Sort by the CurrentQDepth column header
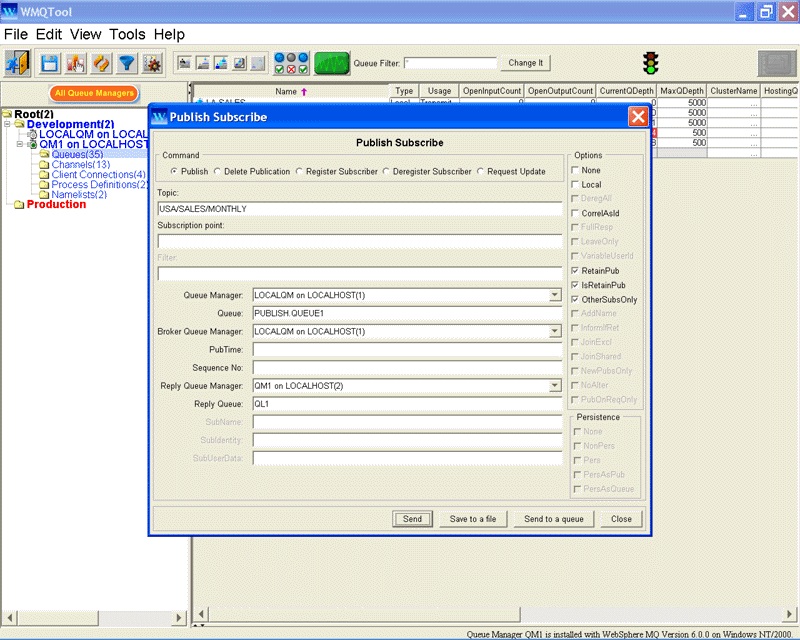The width and height of the screenshot is (800, 640). 627,91
